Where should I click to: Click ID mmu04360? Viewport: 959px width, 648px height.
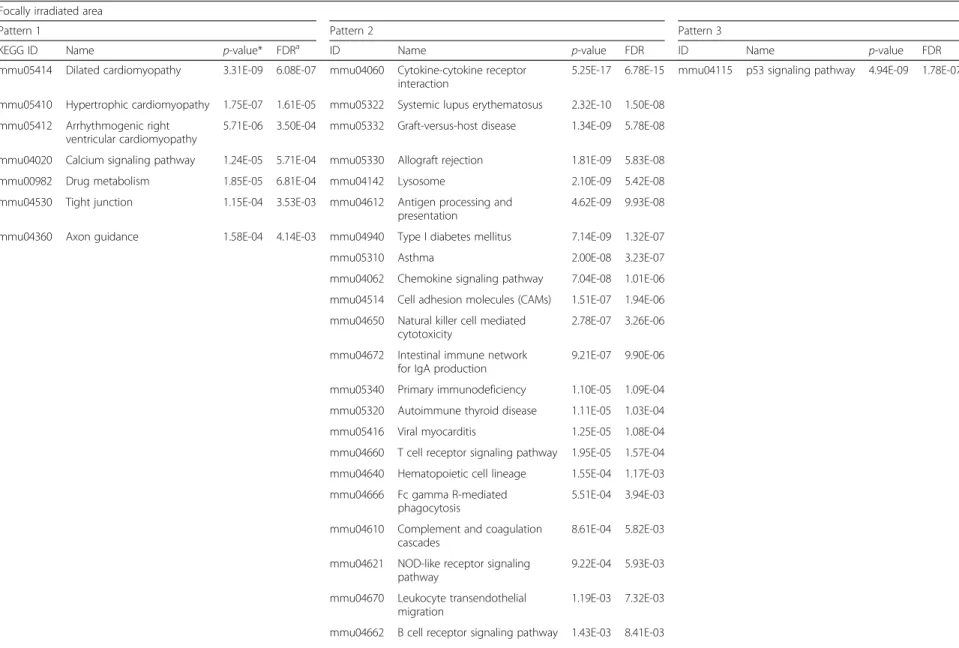(x=26, y=237)
